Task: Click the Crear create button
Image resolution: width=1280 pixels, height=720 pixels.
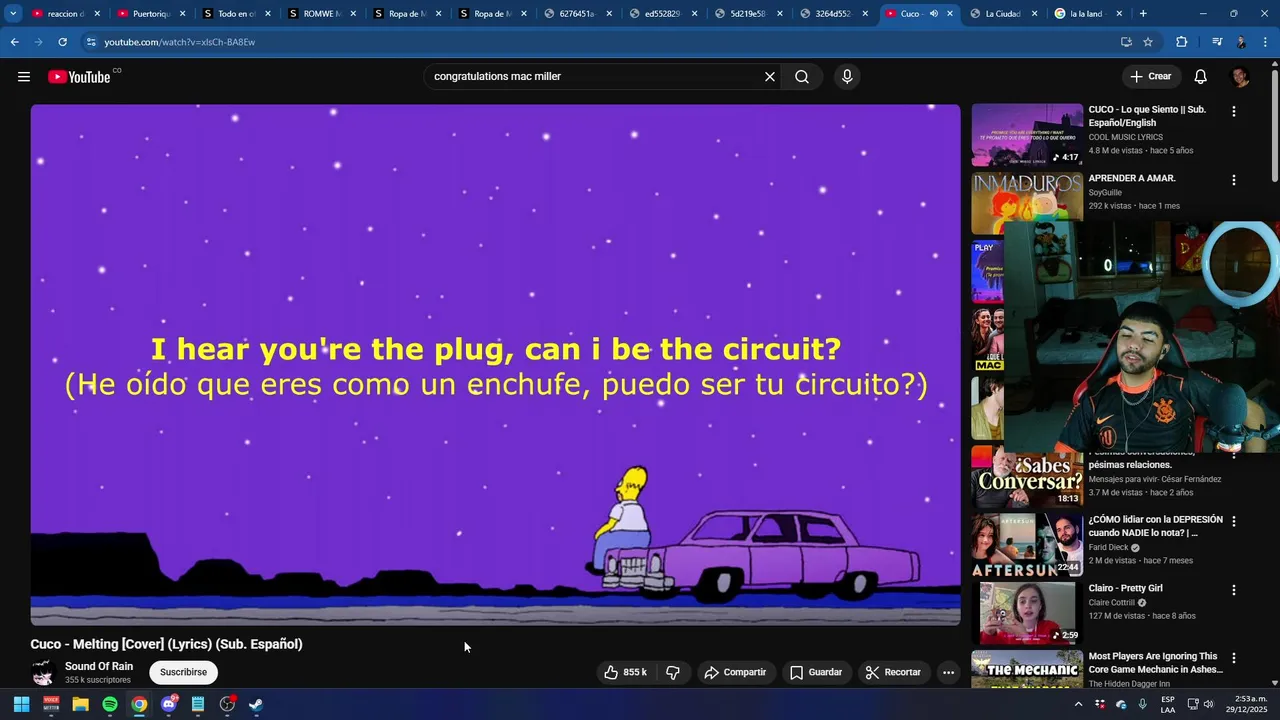Action: pos(1151,77)
